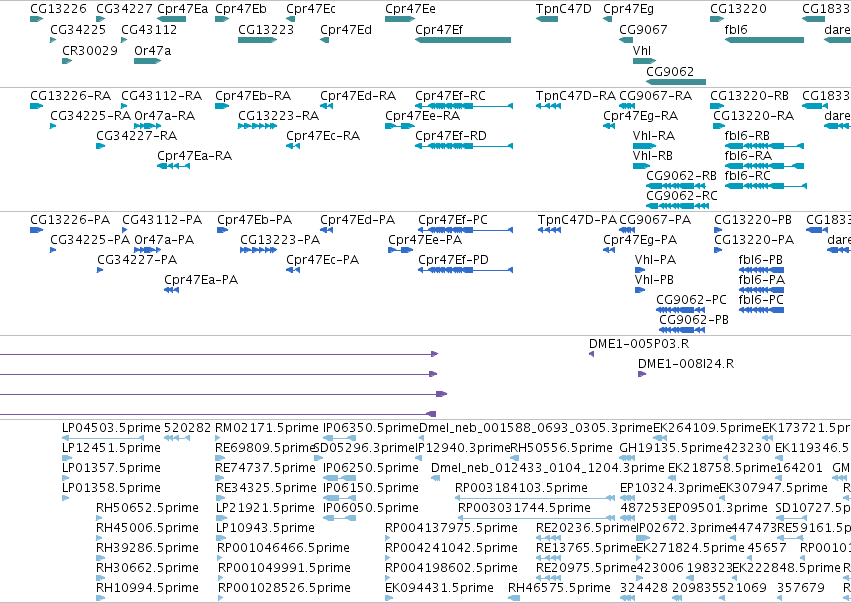Select the TpnC47D-PA protein label

(x=577, y=220)
